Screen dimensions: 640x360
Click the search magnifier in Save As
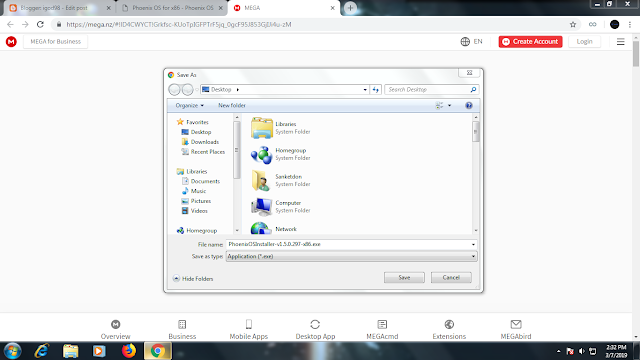(x=473, y=89)
